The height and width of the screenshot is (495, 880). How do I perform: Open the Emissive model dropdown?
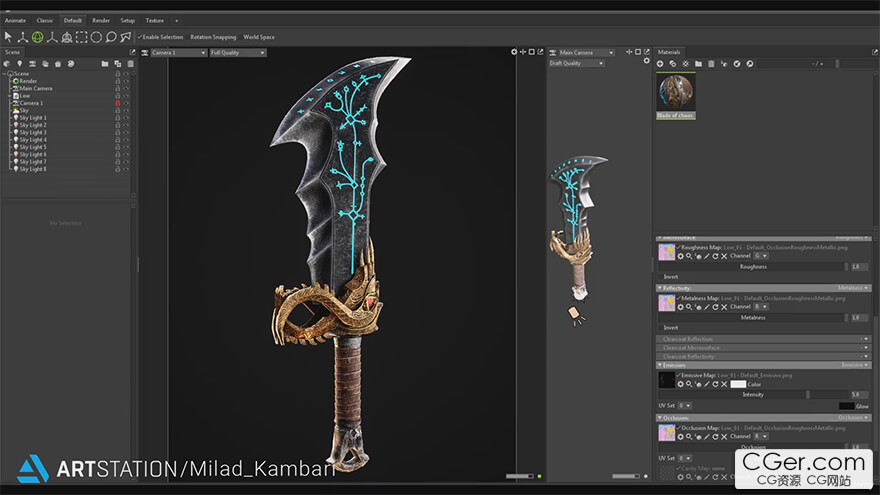click(855, 365)
